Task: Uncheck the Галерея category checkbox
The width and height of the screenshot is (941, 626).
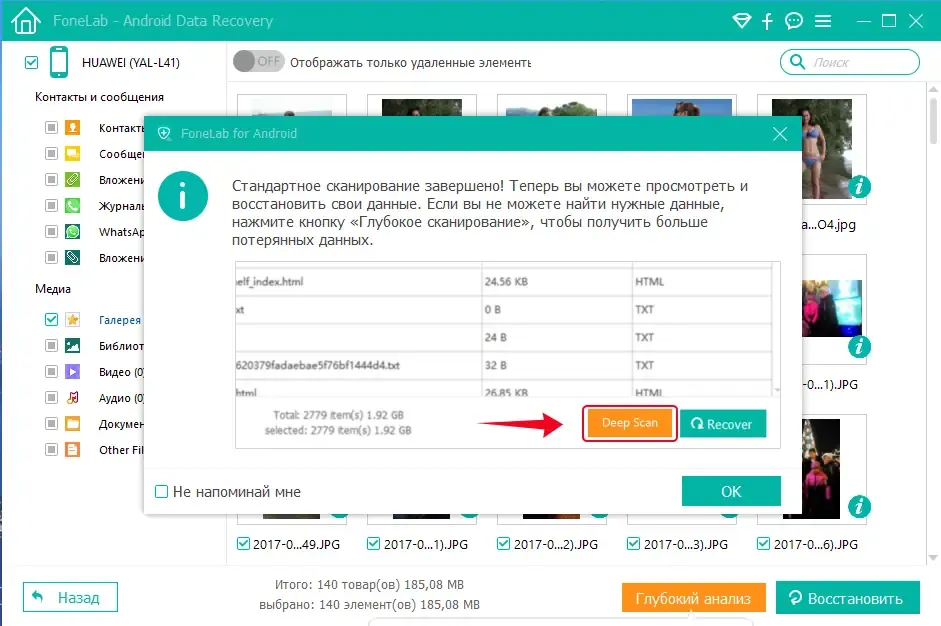Action: click(52, 319)
